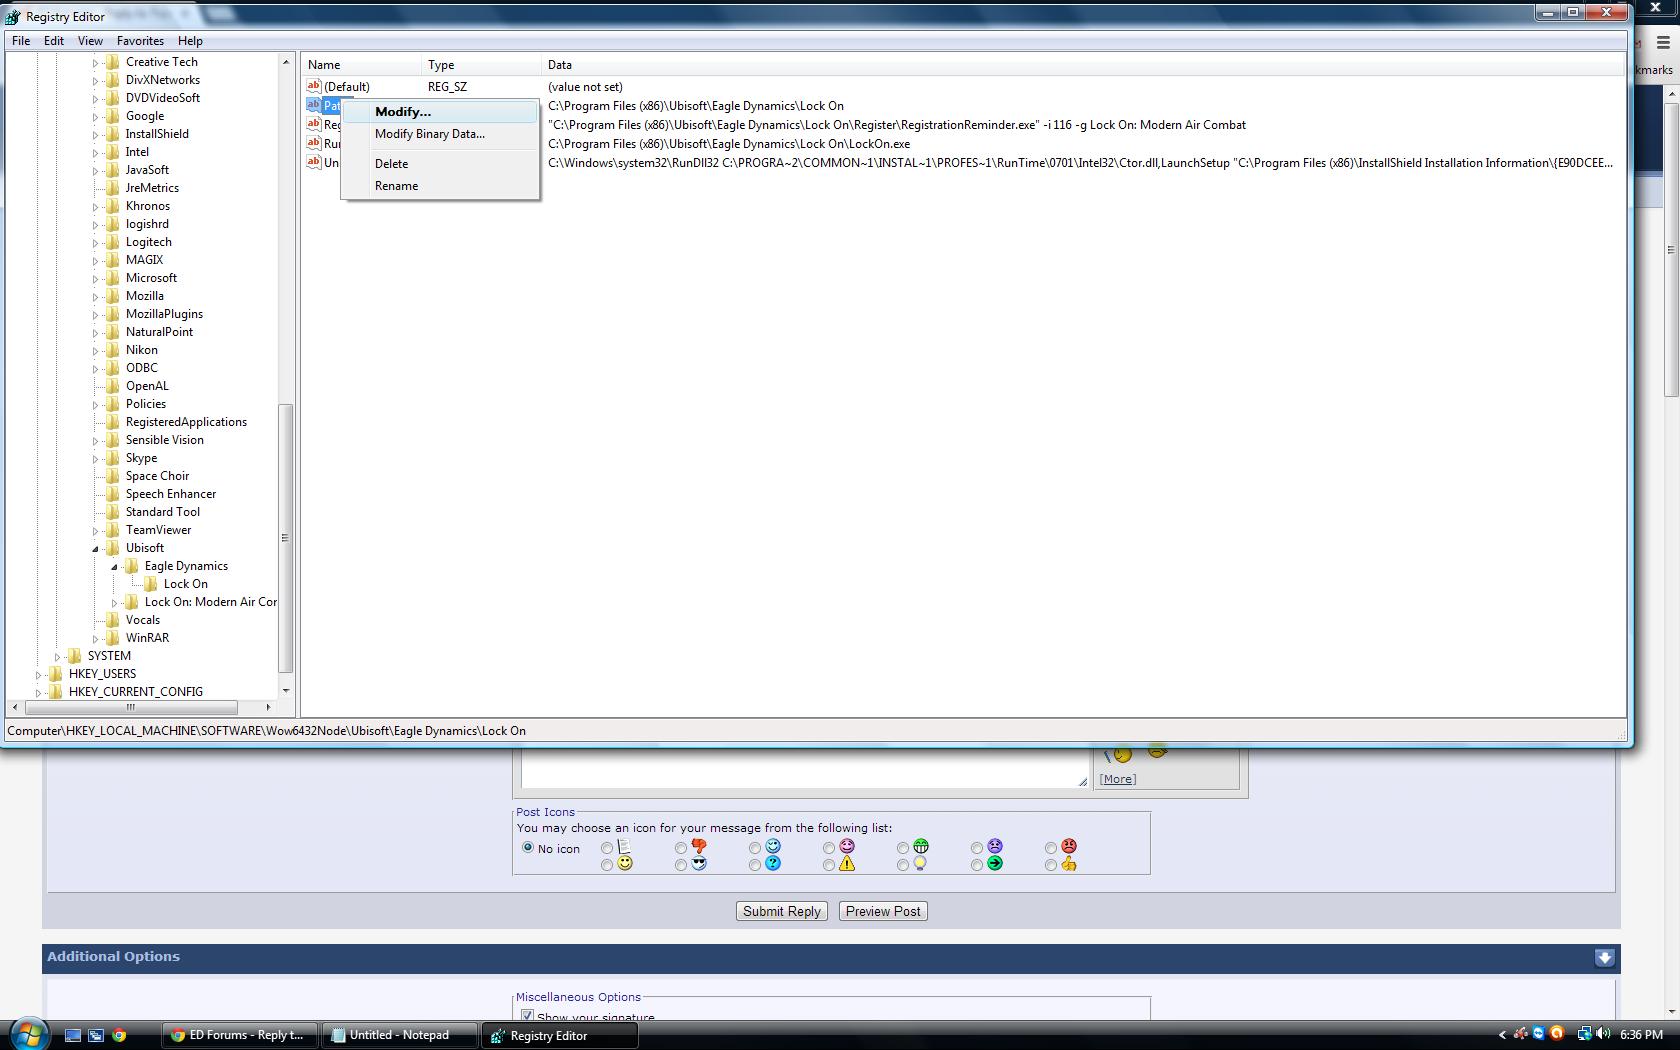Image resolution: width=1680 pixels, height=1050 pixels.
Task: Show hidden tray icons arrow
Action: click(1502, 1035)
